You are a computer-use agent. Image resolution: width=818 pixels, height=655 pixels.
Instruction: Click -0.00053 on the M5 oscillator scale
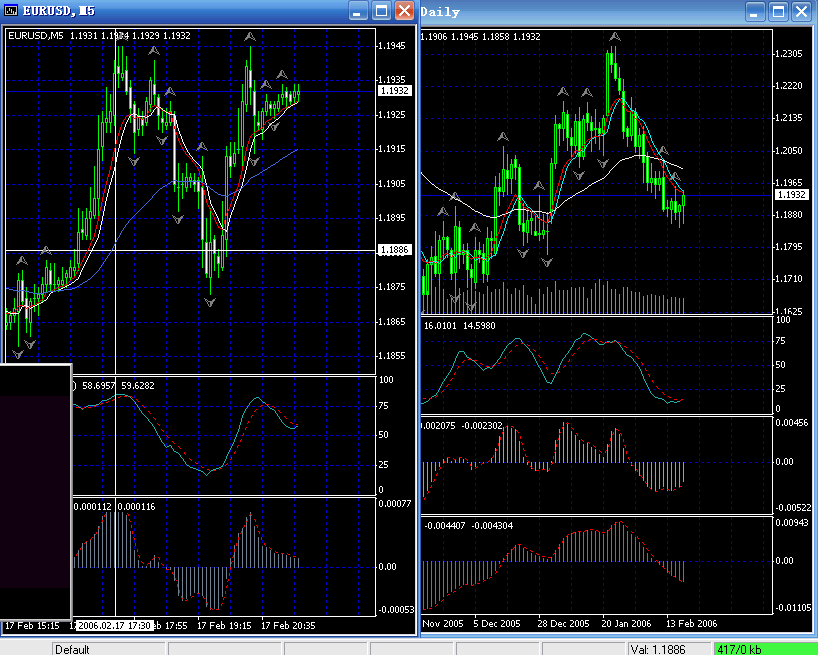coord(396,609)
